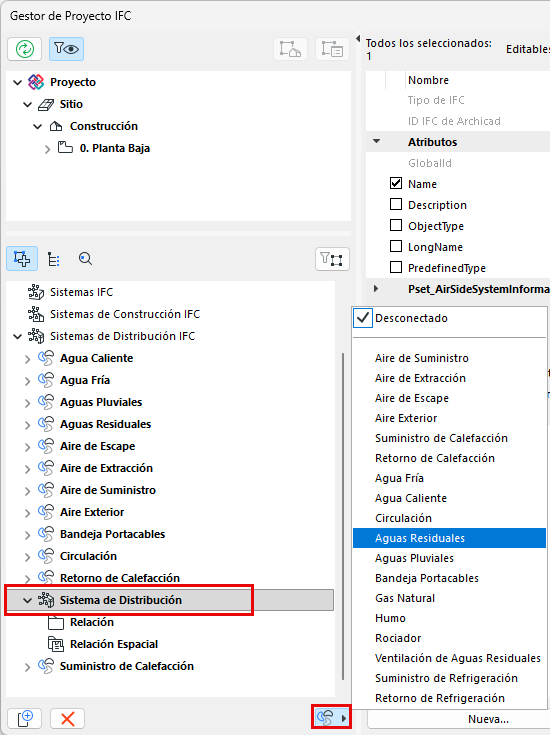Enable the Description attribute checkbox
The width and height of the screenshot is (550, 735).
[396, 204]
